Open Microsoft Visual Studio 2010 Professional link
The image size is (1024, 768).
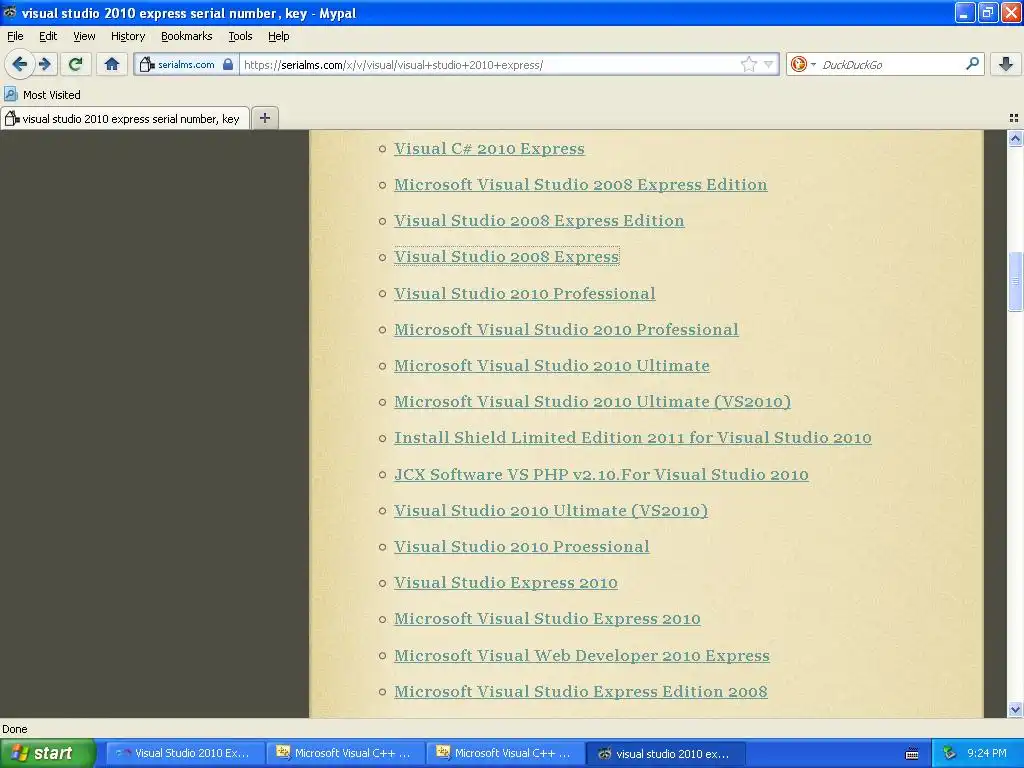pyautogui.click(x=566, y=330)
